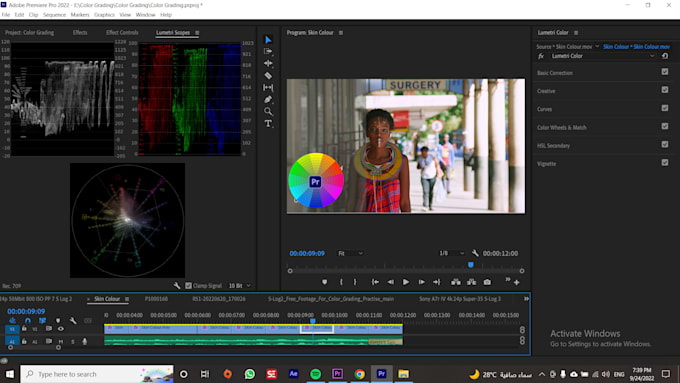The width and height of the screenshot is (680, 383).
Task: Add marker in timeline header
Action: [58, 321]
